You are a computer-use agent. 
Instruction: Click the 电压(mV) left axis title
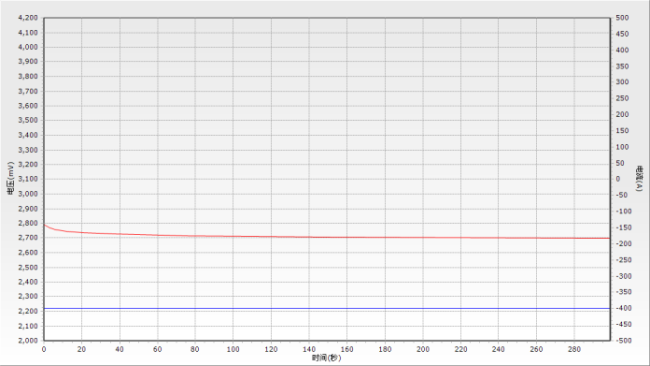pos(10,179)
